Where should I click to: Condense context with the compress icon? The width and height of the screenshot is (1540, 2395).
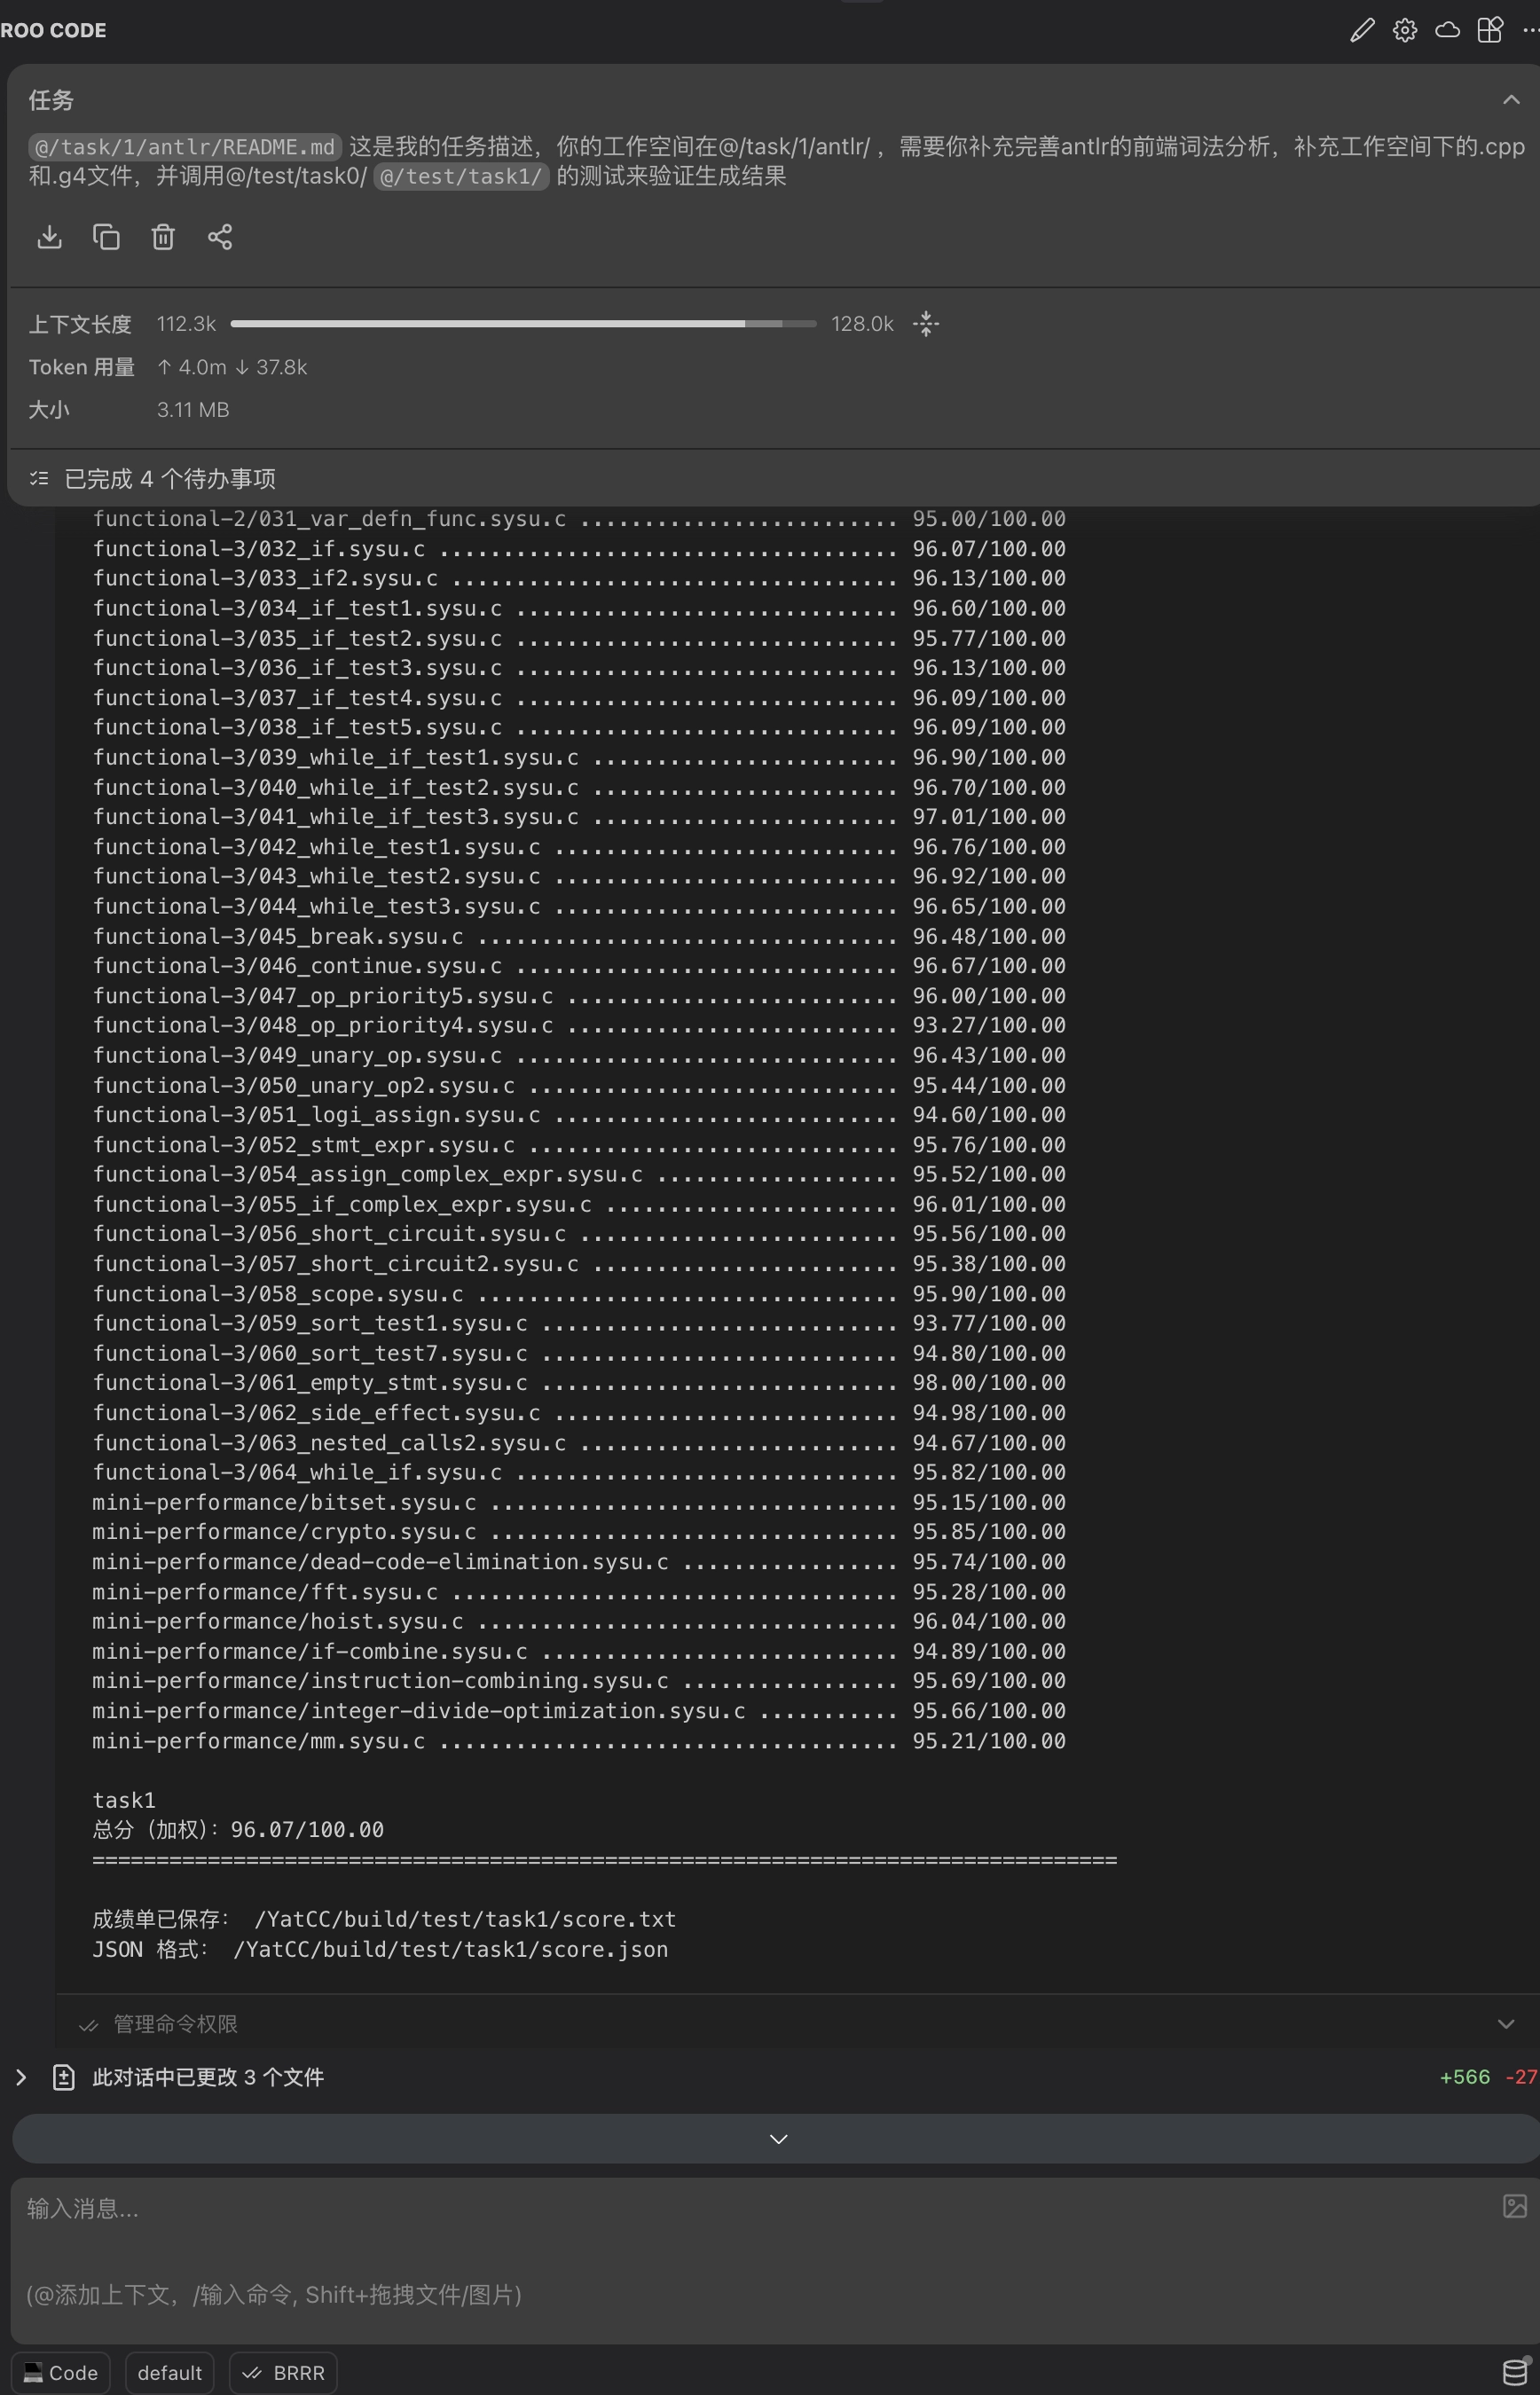point(926,324)
